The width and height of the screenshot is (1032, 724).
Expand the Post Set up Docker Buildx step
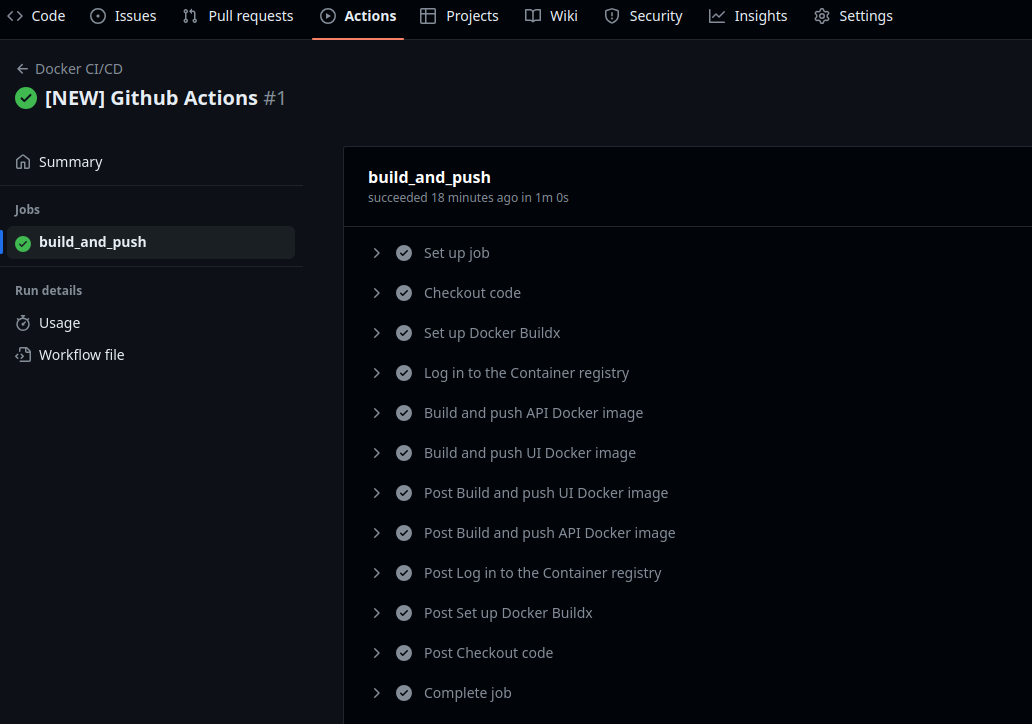[376, 613]
